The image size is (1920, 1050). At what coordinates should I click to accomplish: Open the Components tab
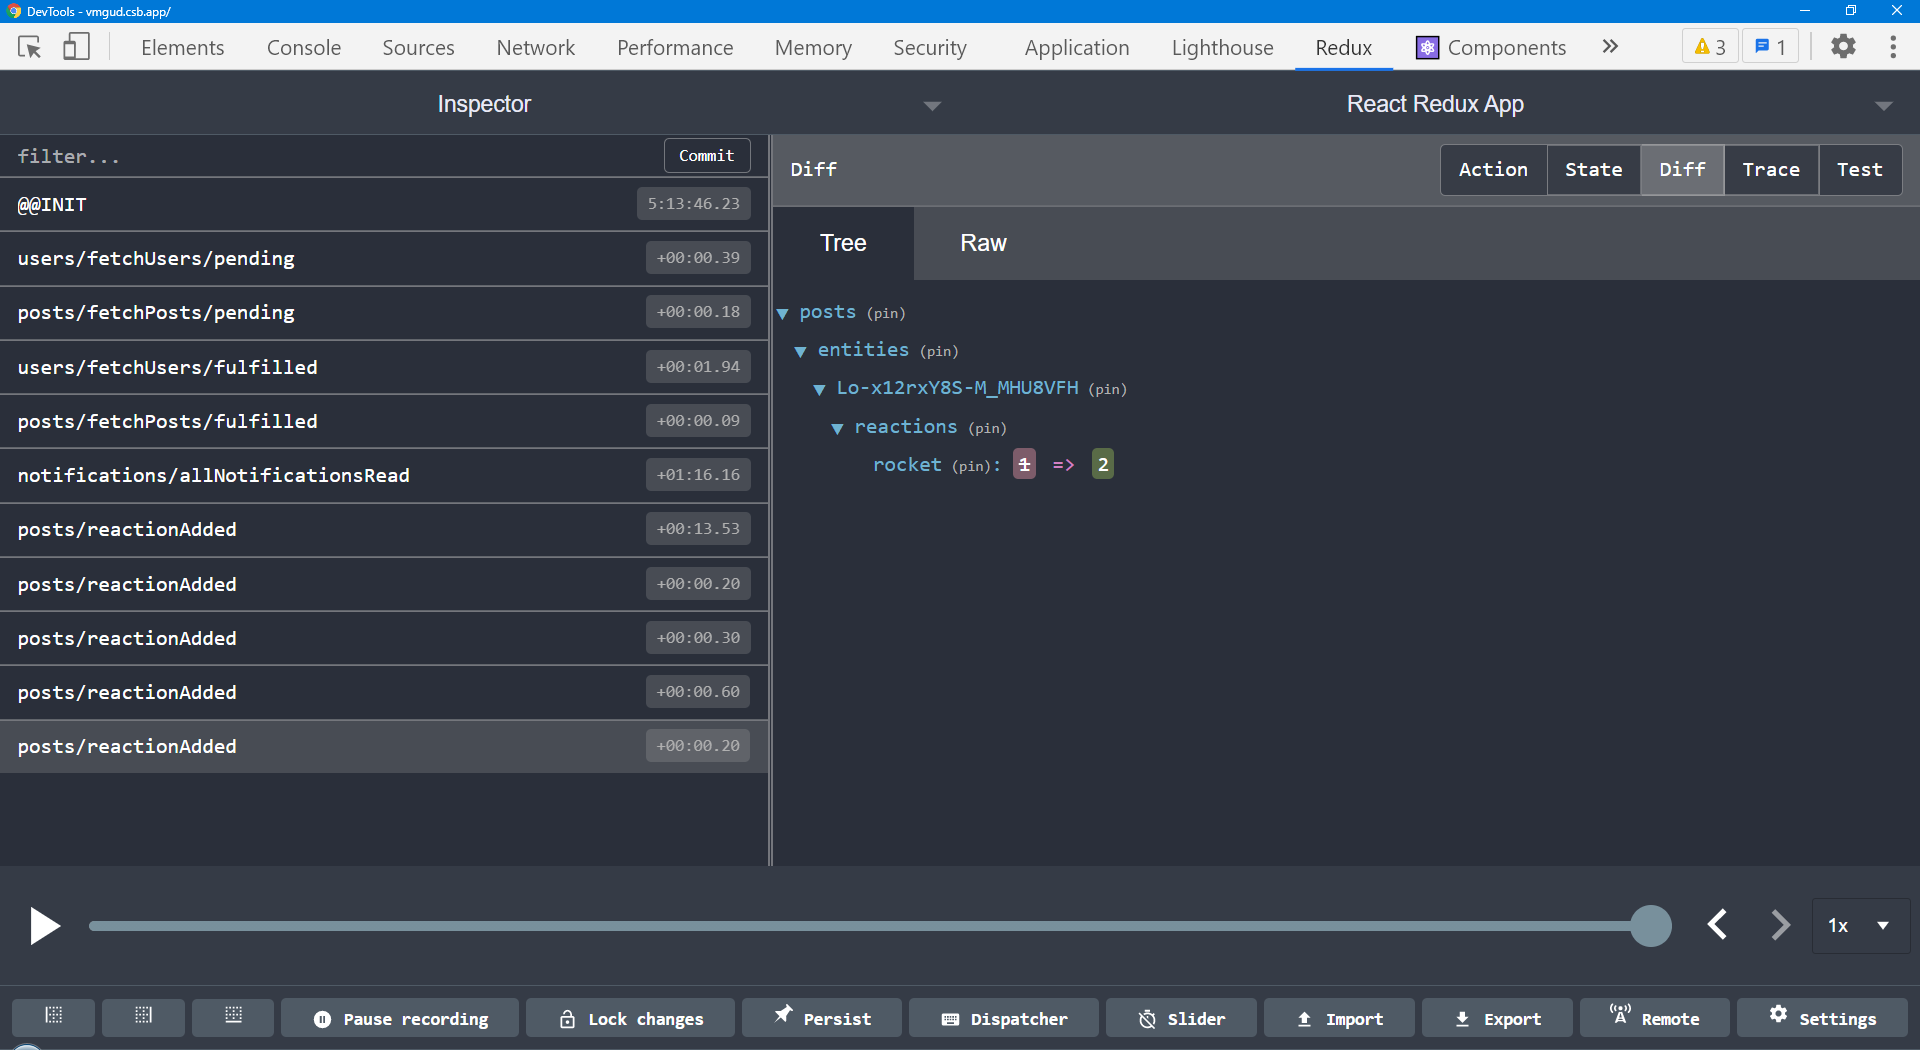pos(1491,47)
